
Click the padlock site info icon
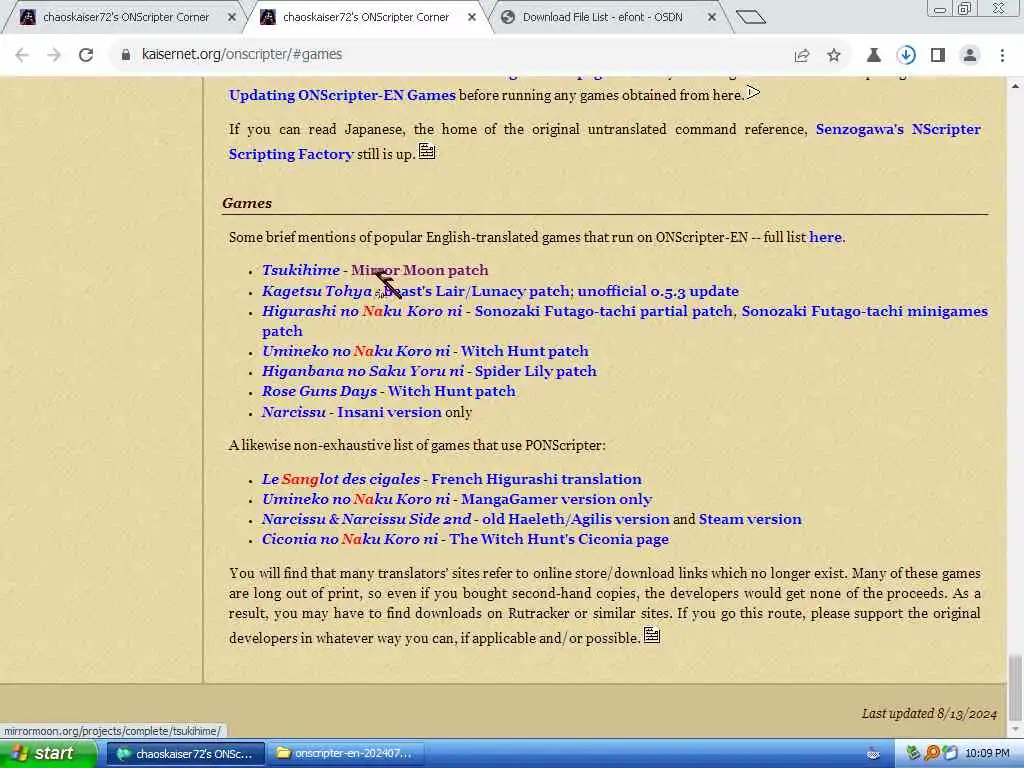(126, 55)
